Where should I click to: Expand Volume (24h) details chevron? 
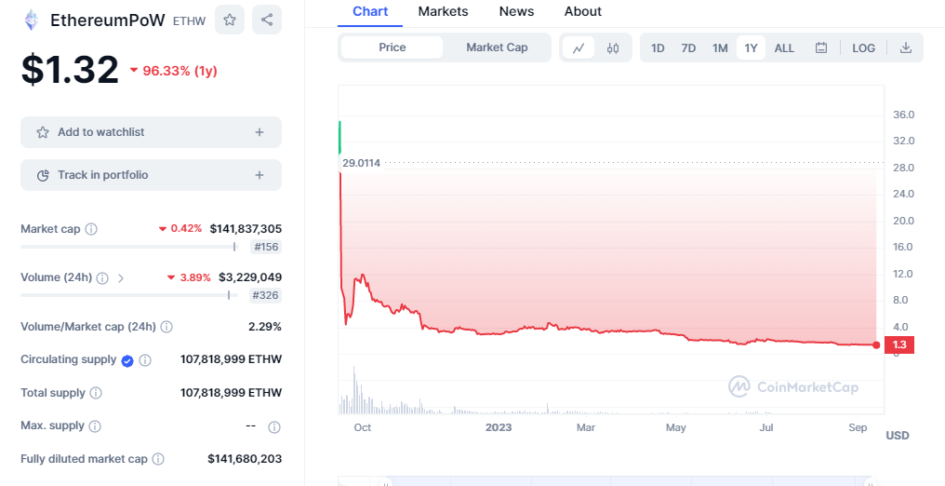(121, 278)
